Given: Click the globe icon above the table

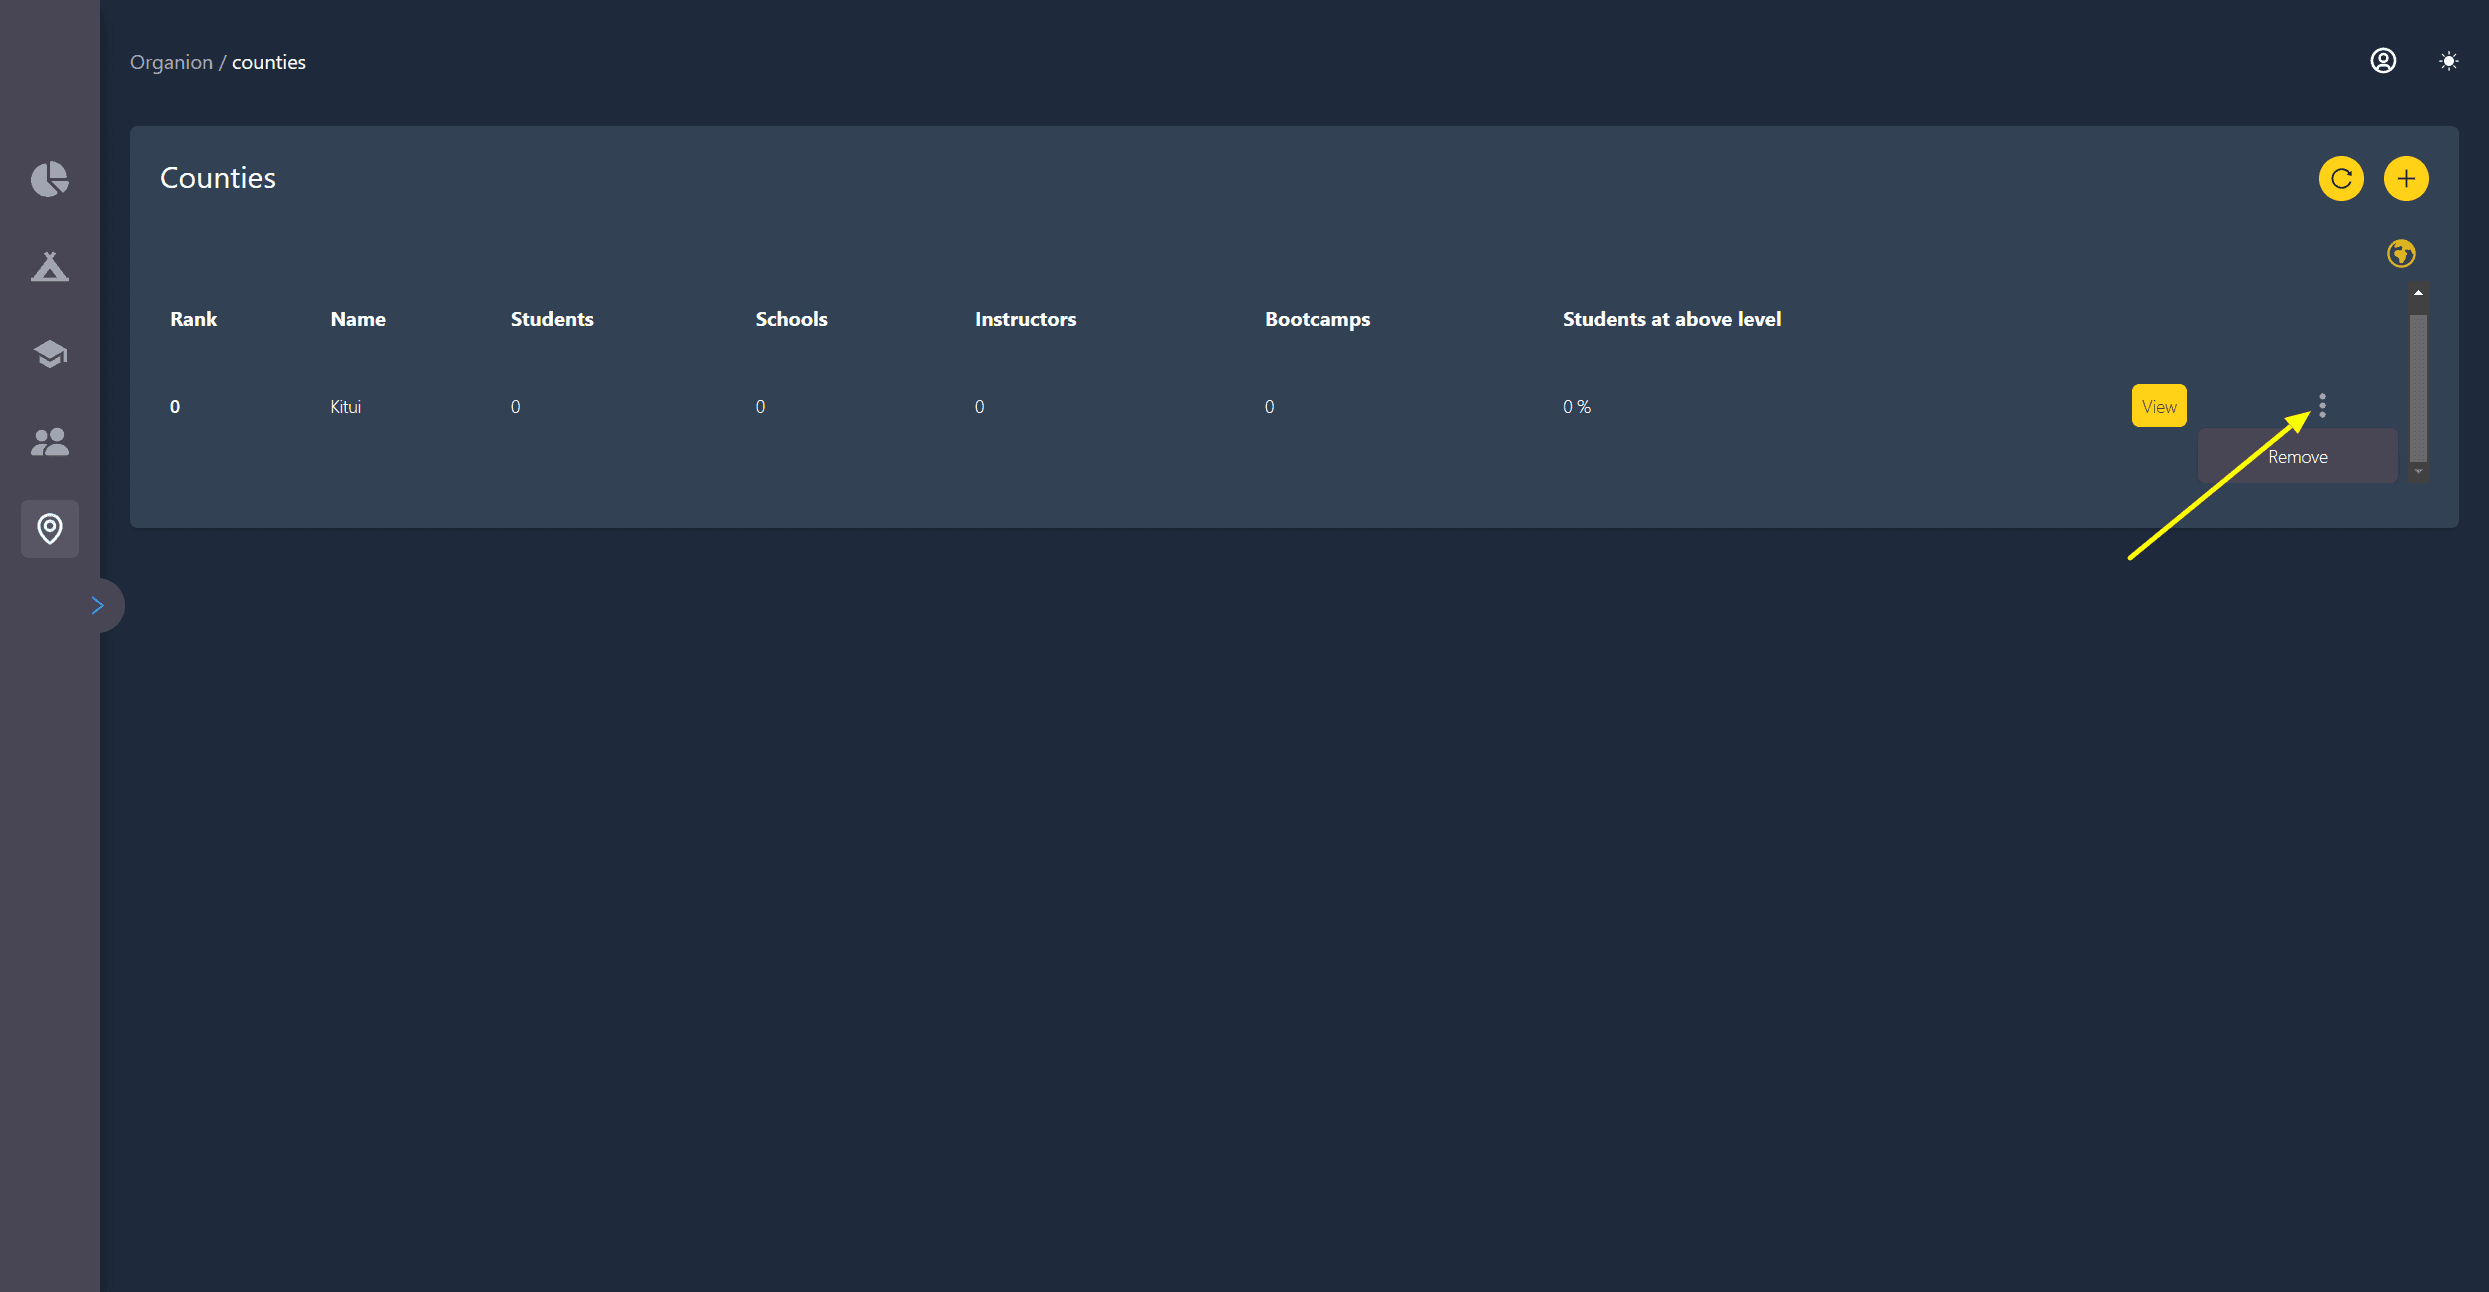Looking at the screenshot, I should [2401, 253].
